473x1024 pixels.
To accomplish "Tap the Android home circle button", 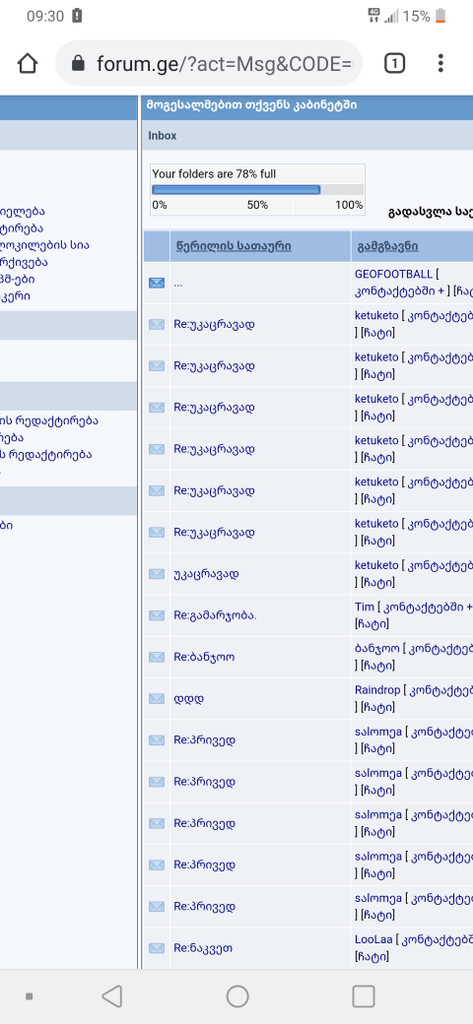I will point(237,996).
